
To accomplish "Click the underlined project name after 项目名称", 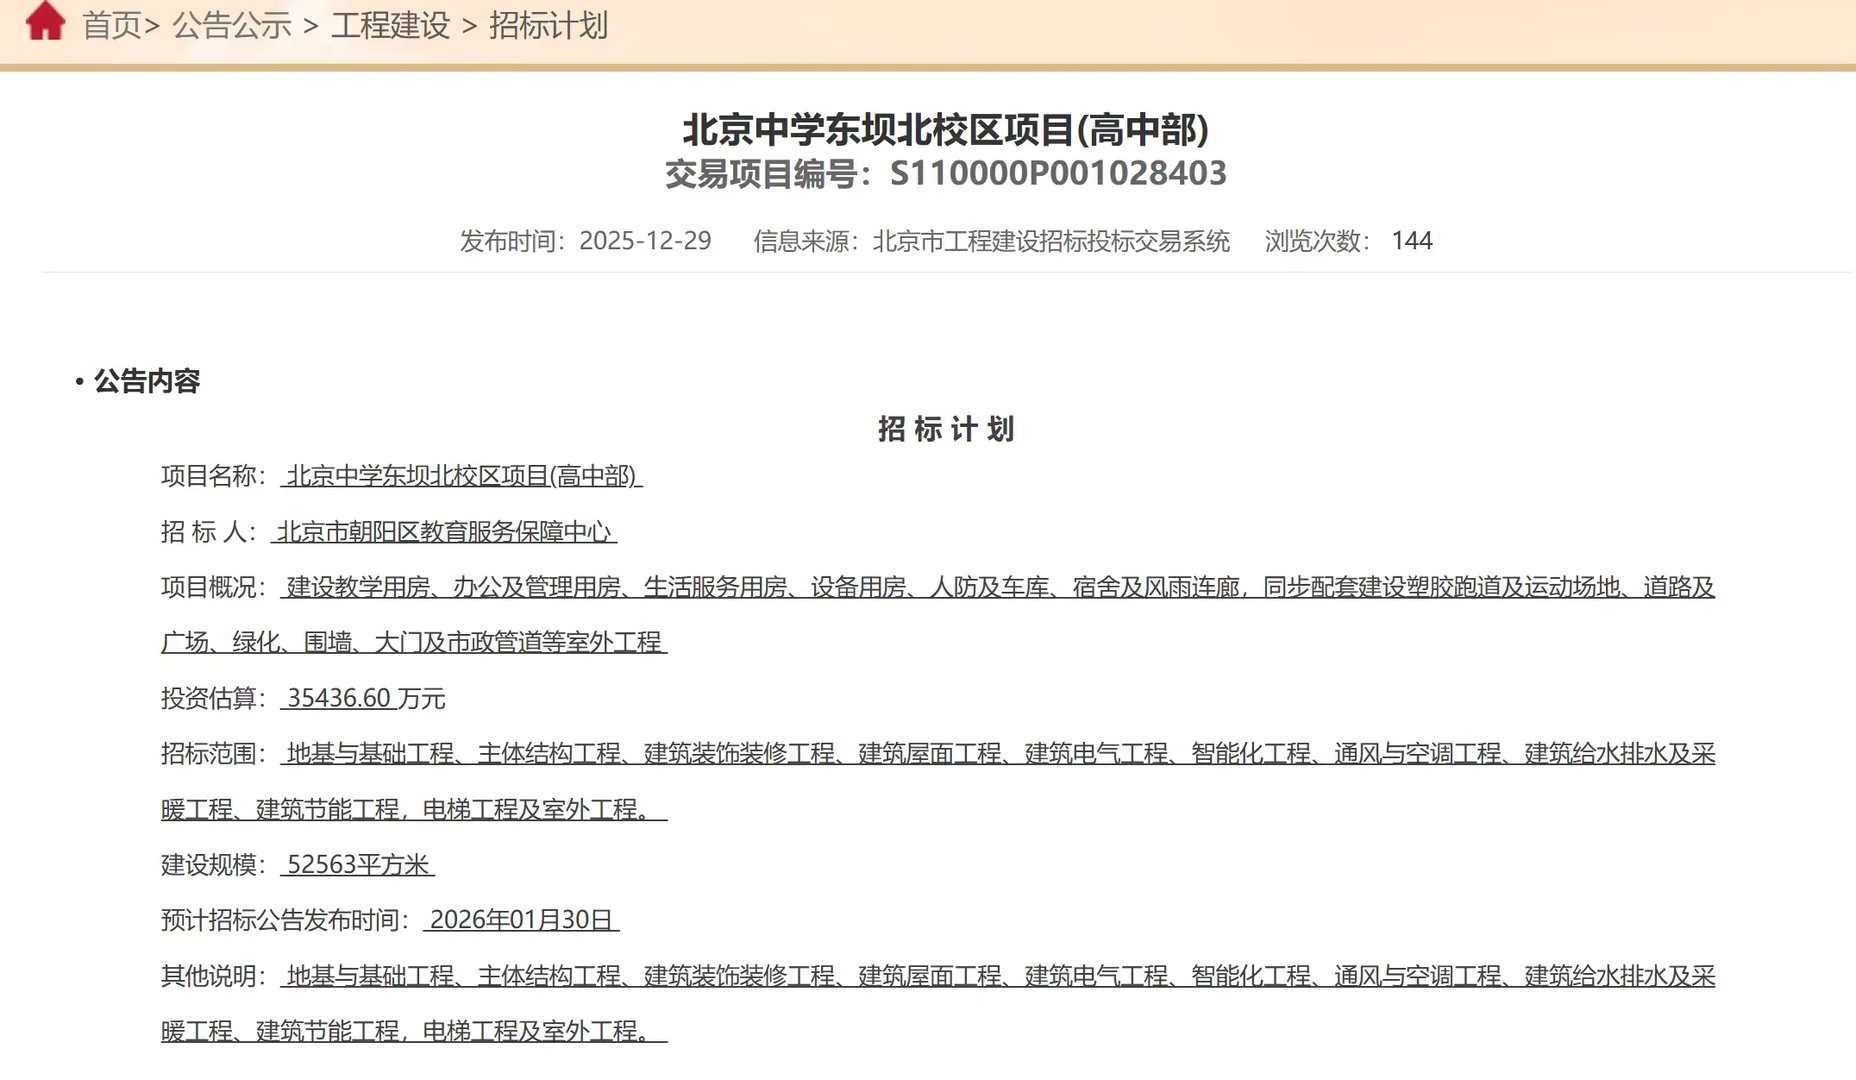I will [461, 476].
